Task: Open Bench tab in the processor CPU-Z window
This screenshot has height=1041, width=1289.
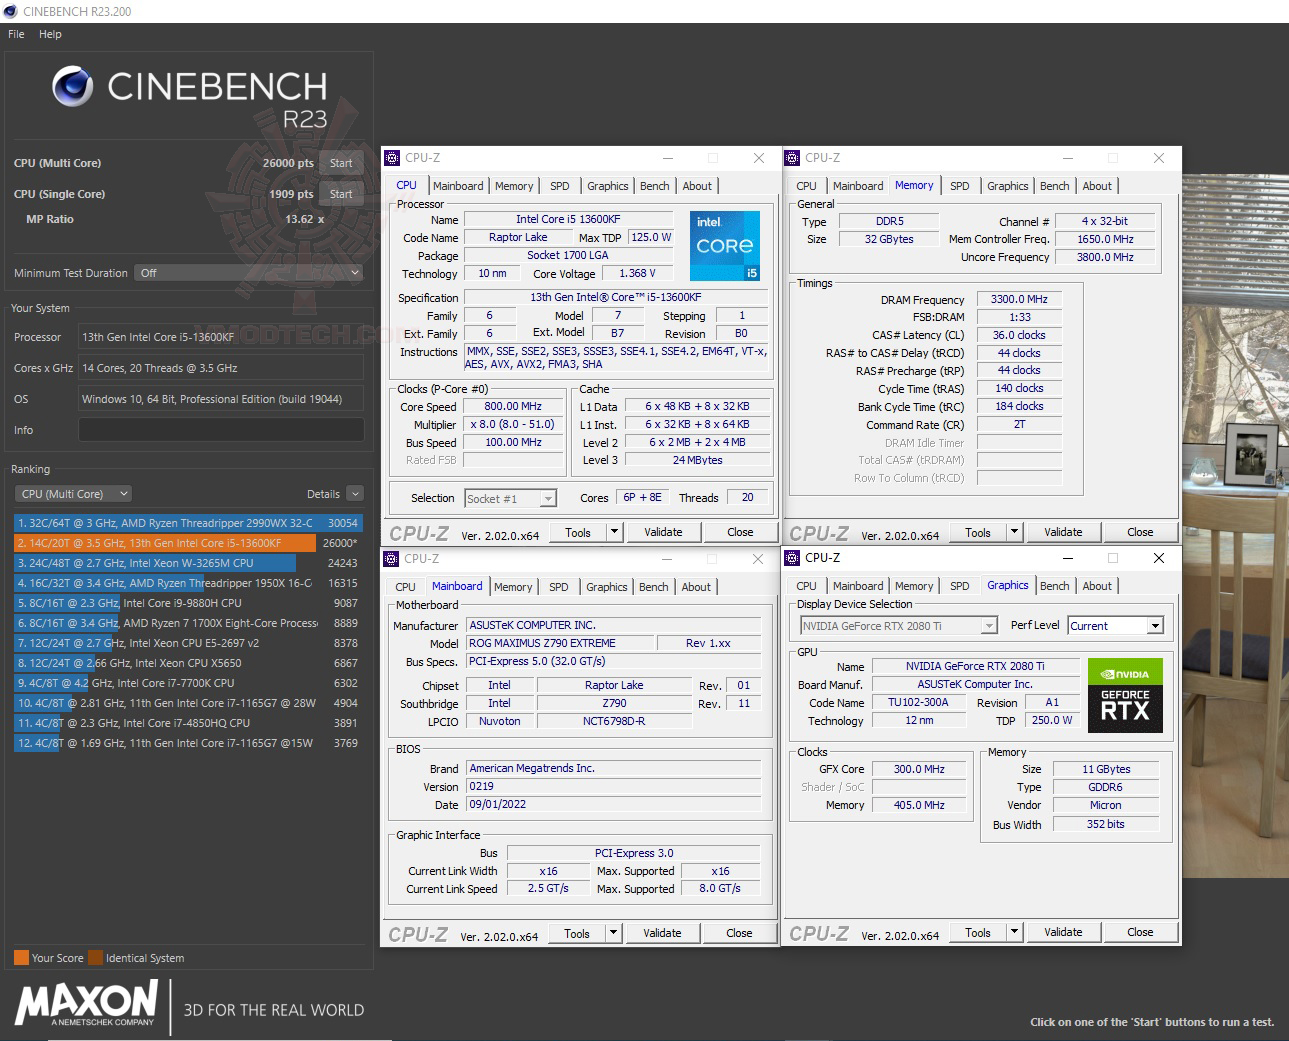Action: coord(655,186)
